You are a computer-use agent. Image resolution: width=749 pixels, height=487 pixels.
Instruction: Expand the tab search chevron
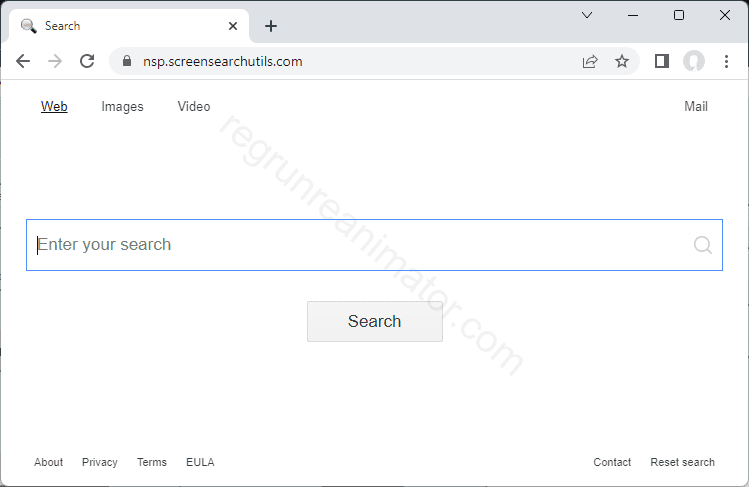[x=587, y=15]
